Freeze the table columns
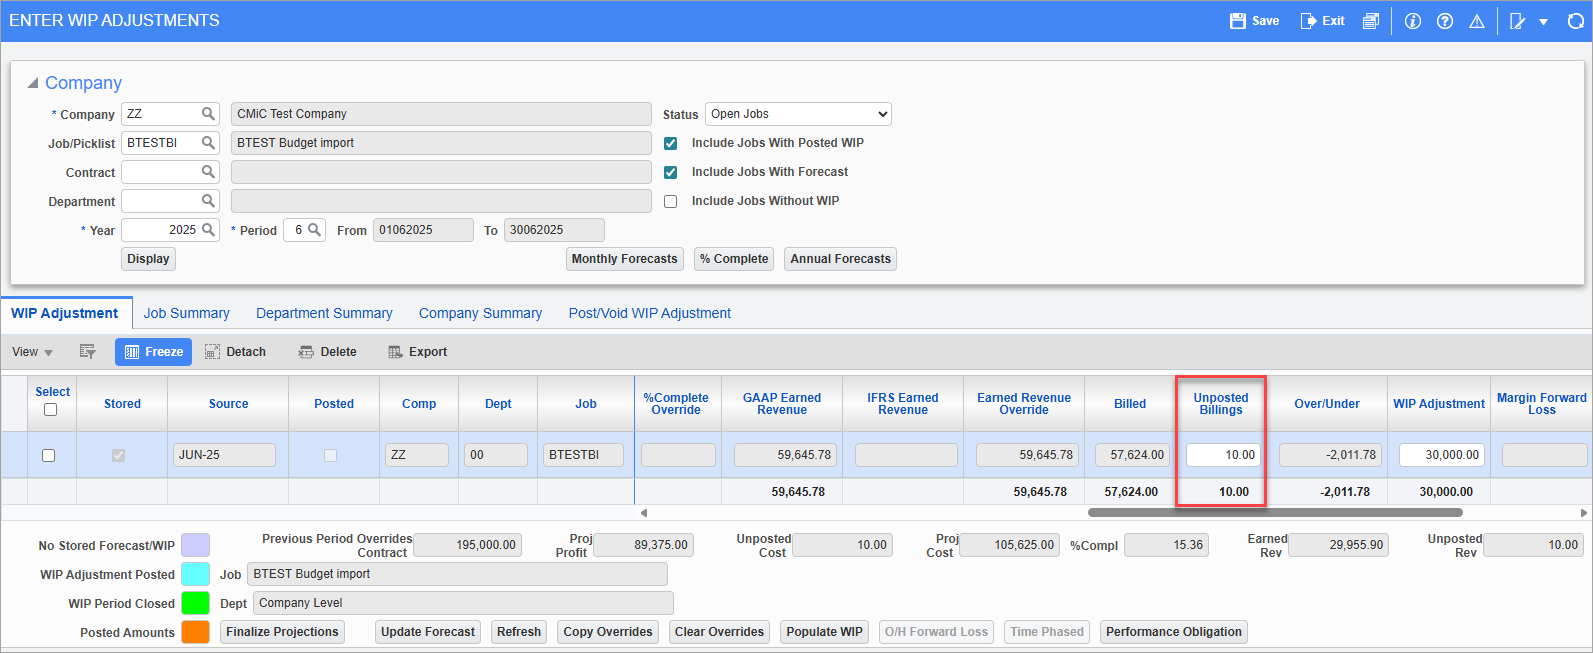1593x653 pixels. [154, 352]
